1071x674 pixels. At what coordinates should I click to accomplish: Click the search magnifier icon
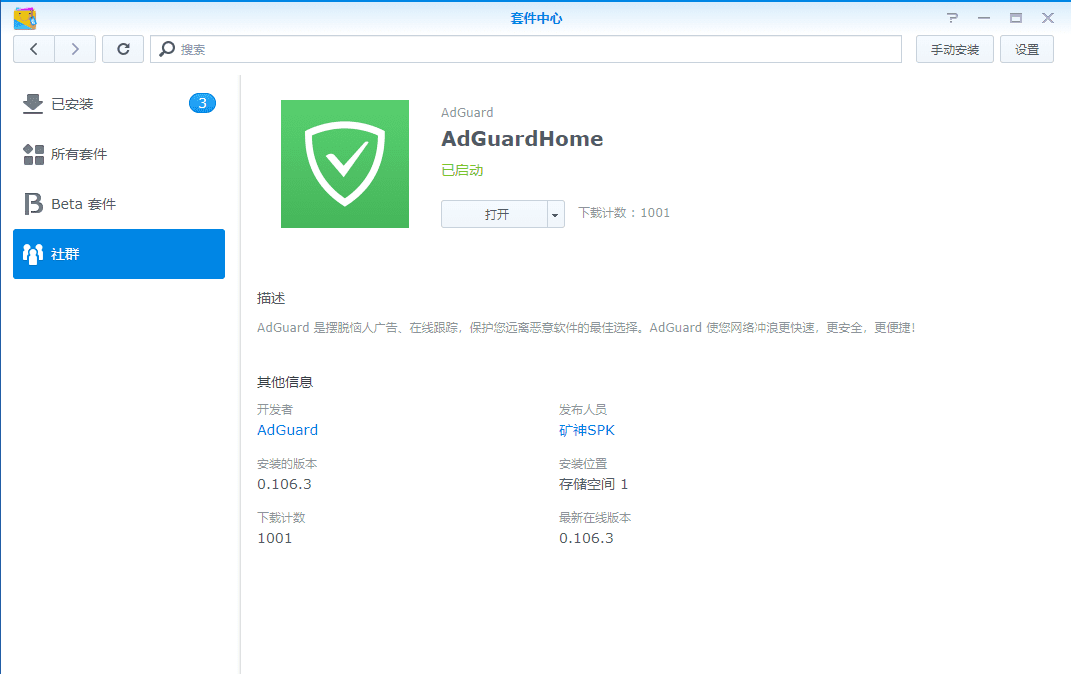(168, 48)
